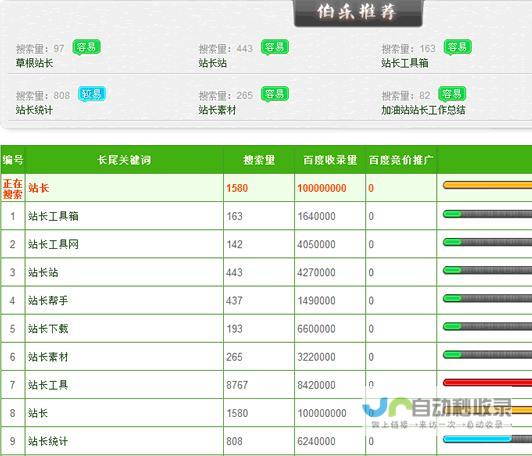Open 加油站站长工作总结 recommended keyword
The width and height of the screenshot is (532, 456).
[x=423, y=110]
